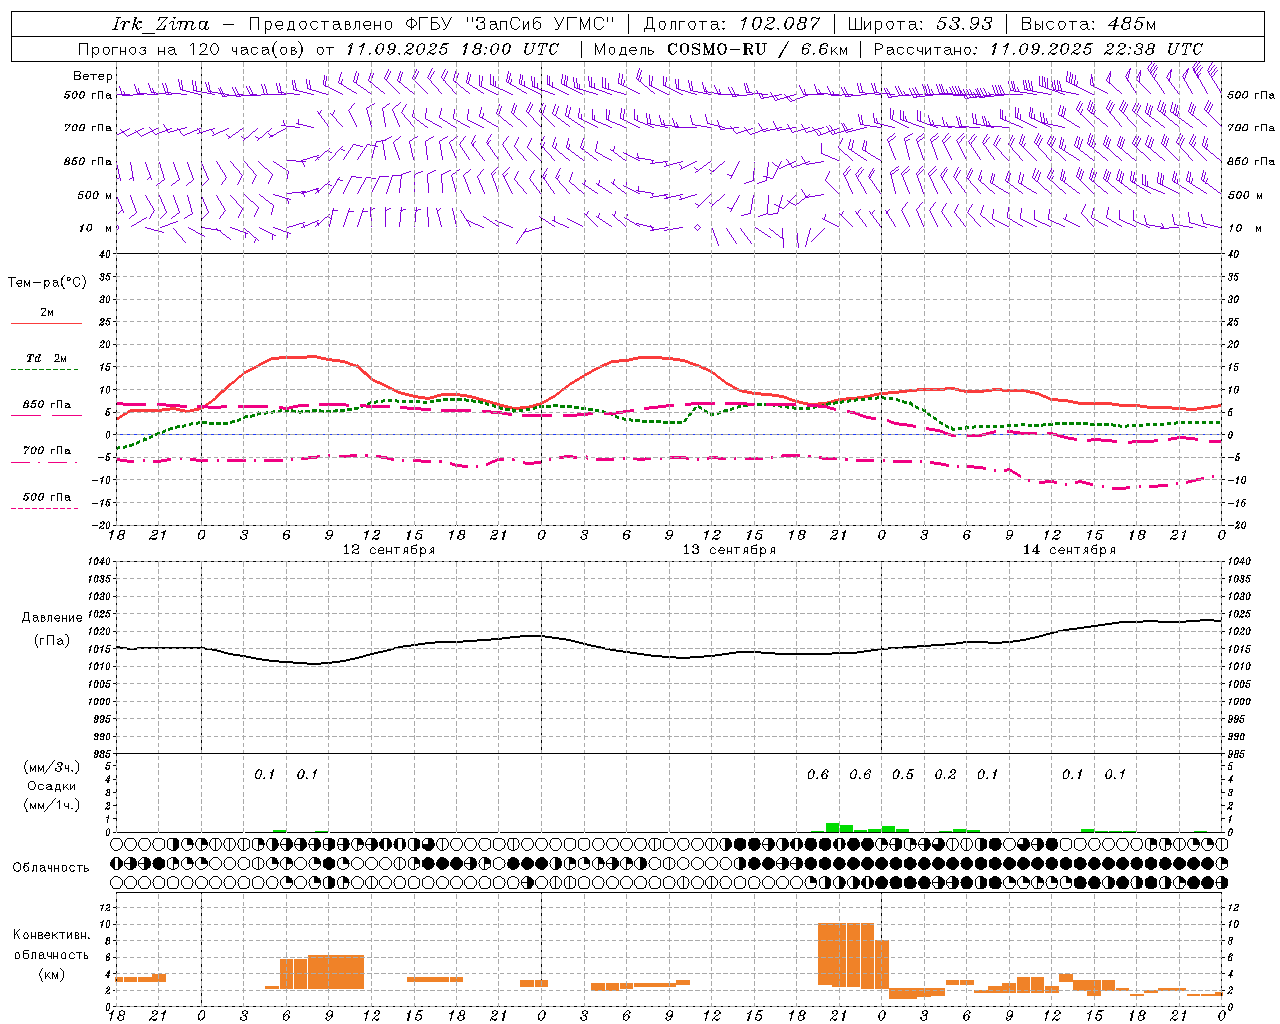Click the "500 гПа" temperature legend label
Image resolution: width=1280 pixels, height=1024 pixels.
point(47,497)
